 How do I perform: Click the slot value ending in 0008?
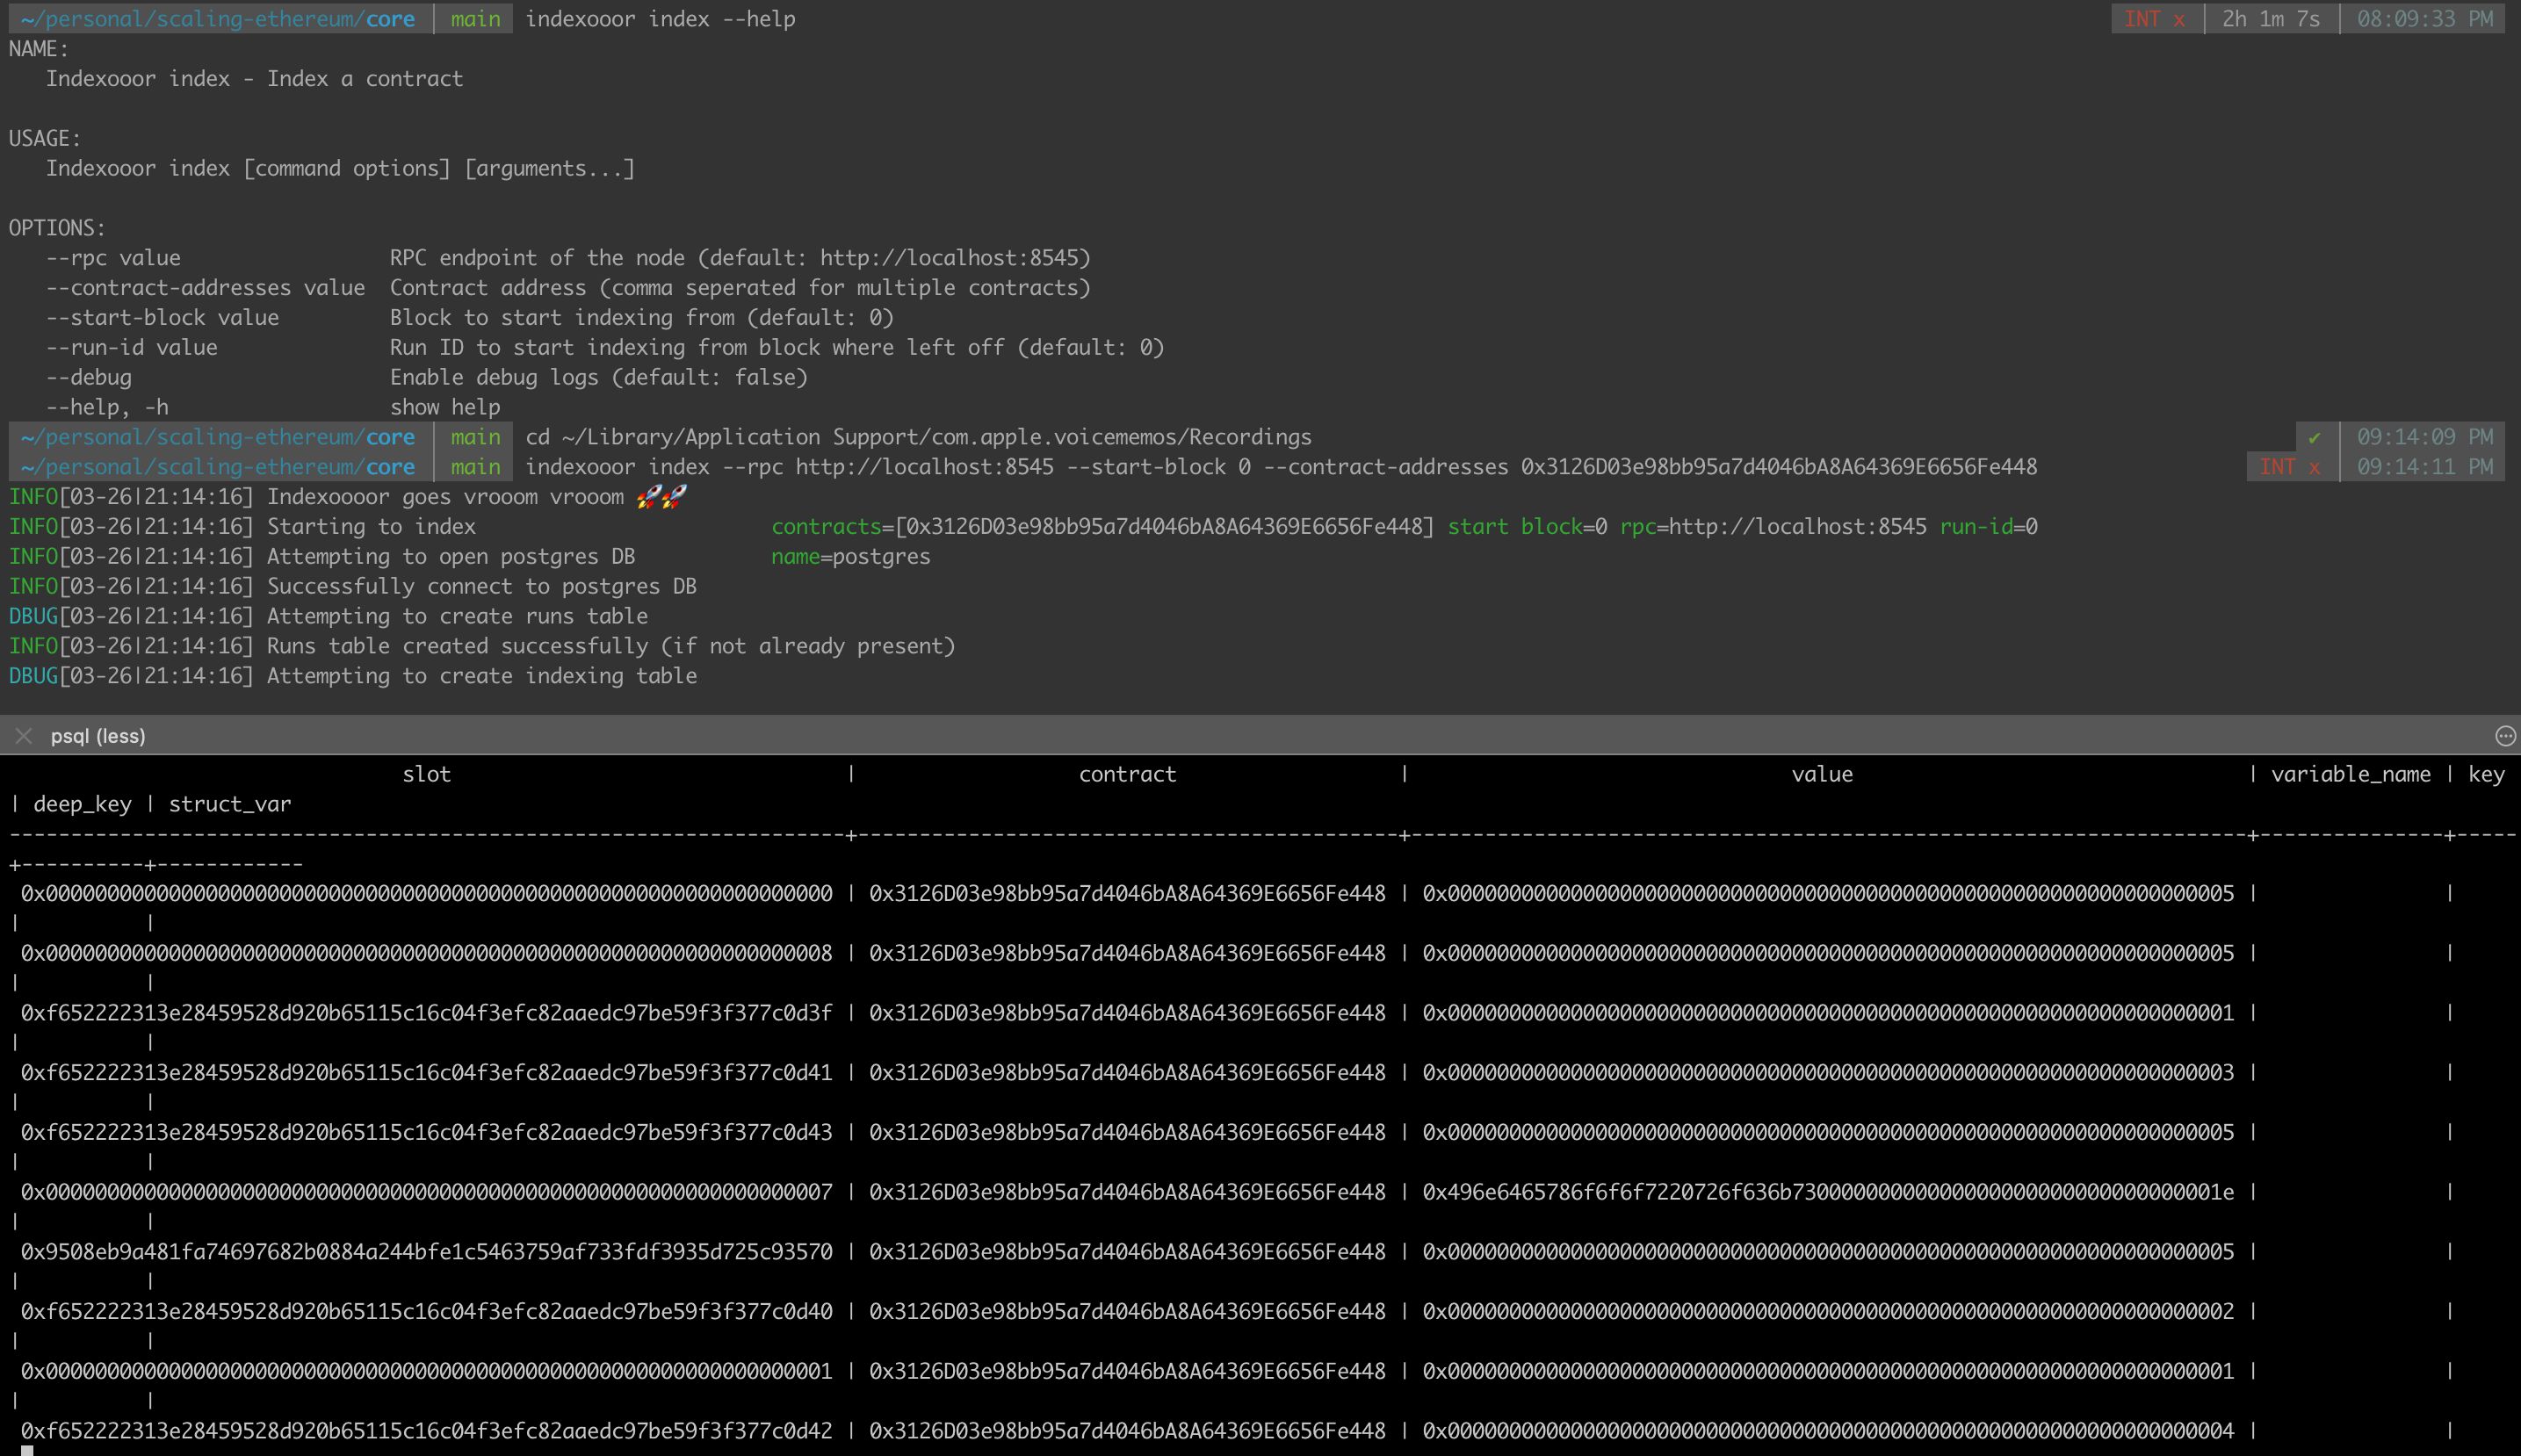(427, 953)
